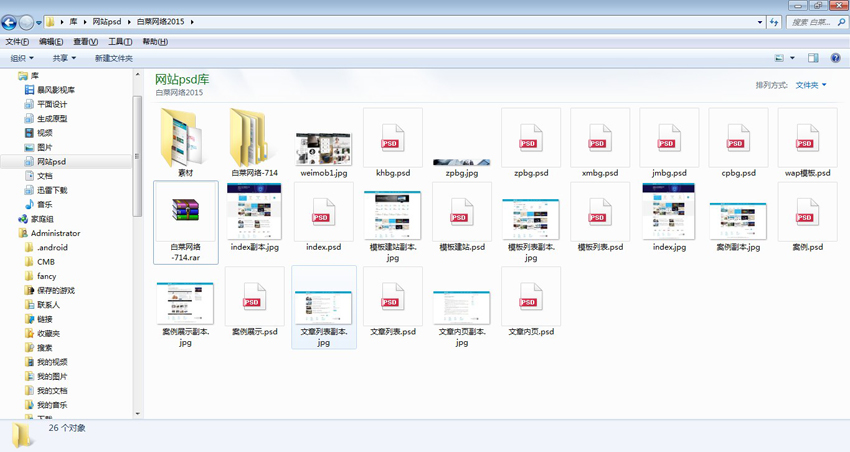This screenshot has width=850, height=452.
Task: Select the wap模板.psd file
Action: coord(807,137)
